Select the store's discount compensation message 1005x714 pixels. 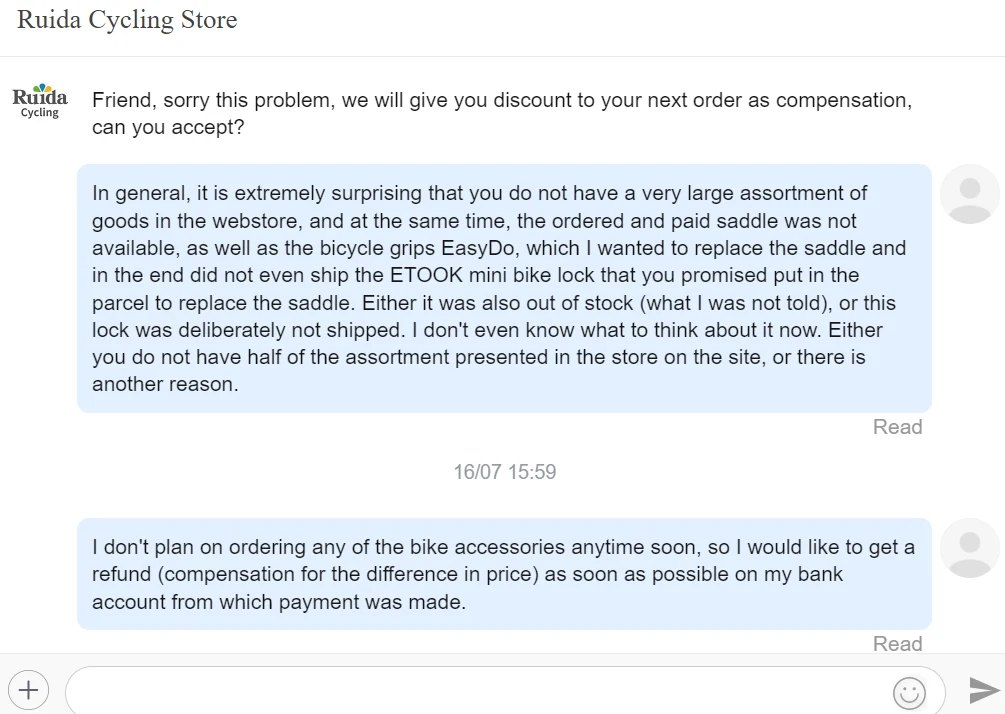(x=500, y=114)
